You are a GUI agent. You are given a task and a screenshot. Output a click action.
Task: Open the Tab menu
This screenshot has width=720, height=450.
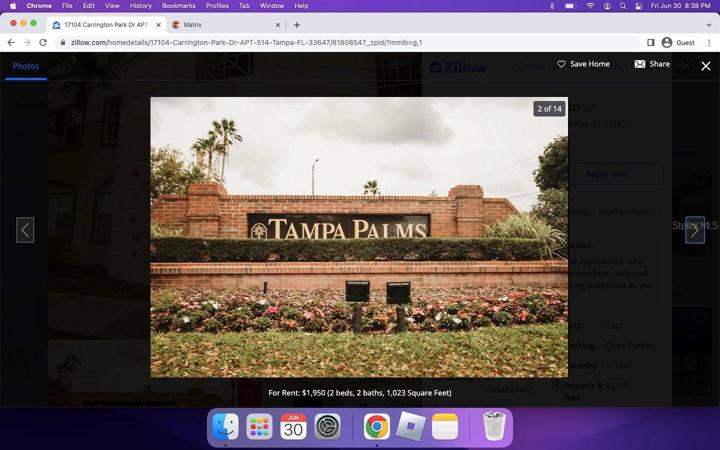point(244,6)
